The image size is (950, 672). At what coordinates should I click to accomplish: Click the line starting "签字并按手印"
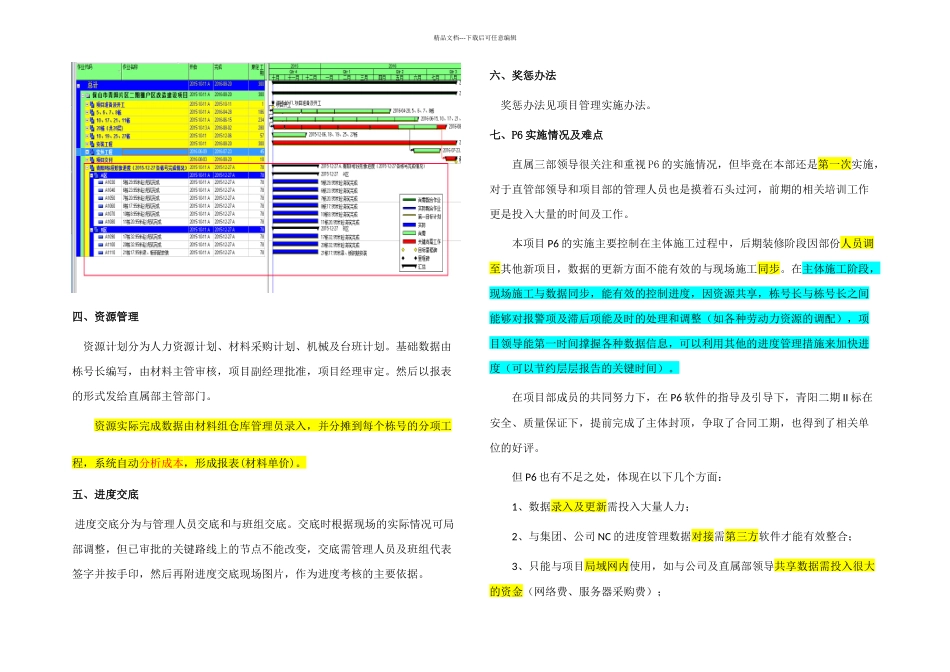[248, 574]
